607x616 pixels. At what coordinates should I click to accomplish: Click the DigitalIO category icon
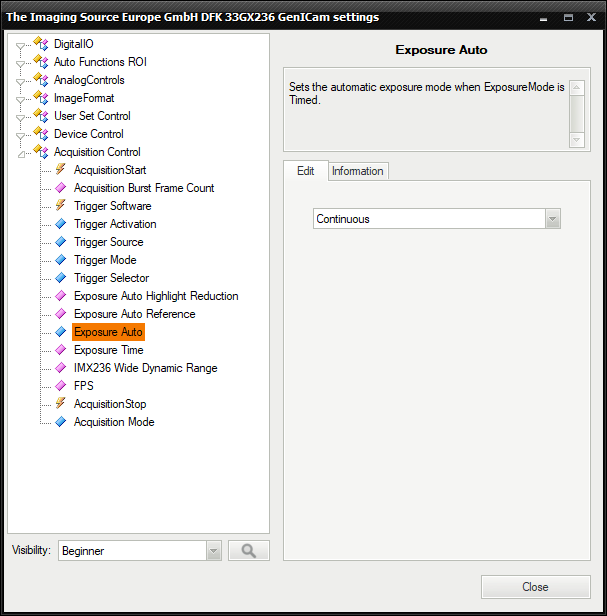click(x=41, y=43)
